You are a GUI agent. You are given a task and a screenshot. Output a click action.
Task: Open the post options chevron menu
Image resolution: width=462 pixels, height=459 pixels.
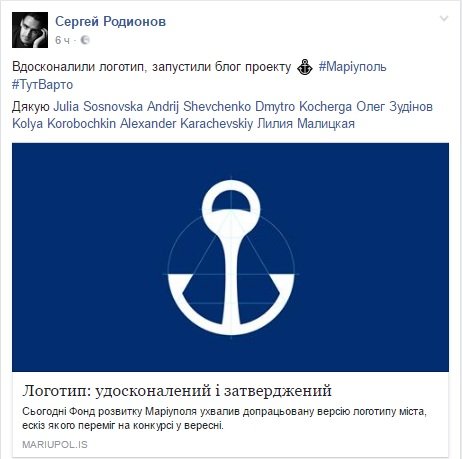[444, 19]
